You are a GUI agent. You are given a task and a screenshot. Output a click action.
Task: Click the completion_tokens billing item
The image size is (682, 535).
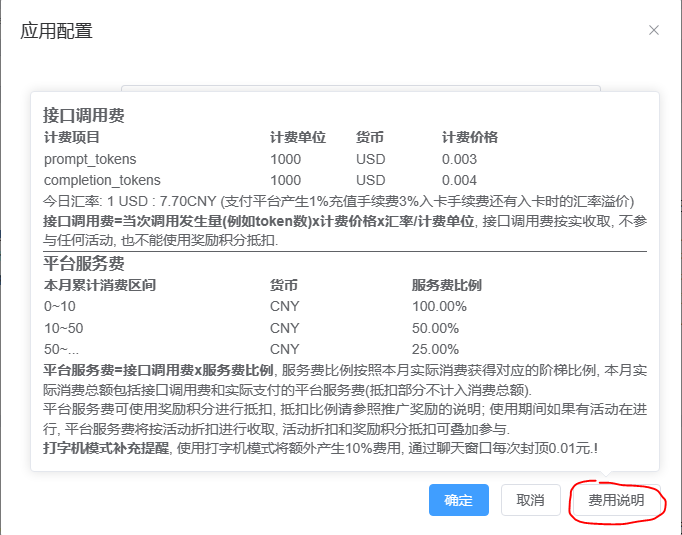click(102, 180)
